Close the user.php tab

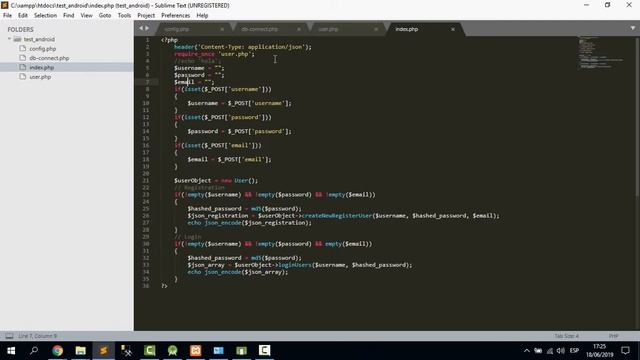pyautogui.click(x=376, y=29)
